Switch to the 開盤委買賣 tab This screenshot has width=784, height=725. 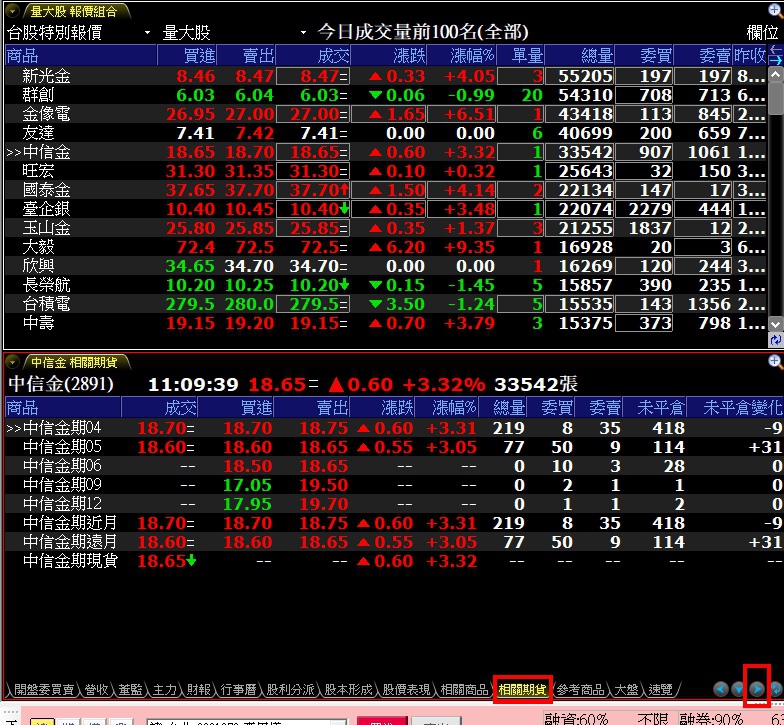[x=44, y=690]
